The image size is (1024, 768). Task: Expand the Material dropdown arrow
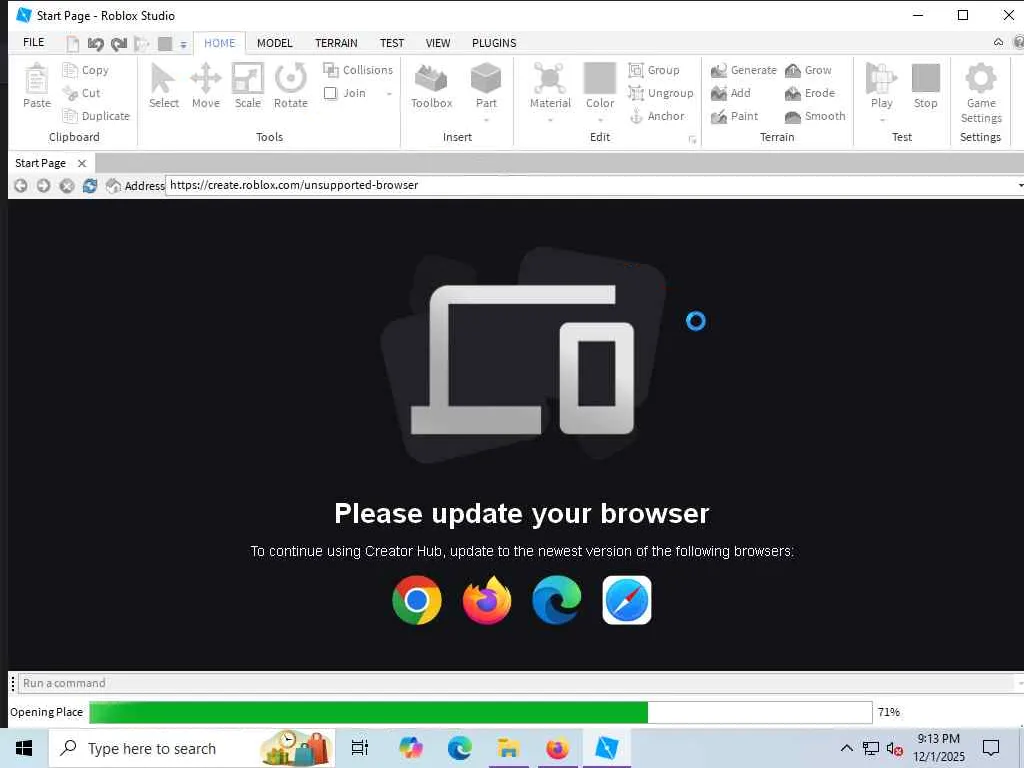point(550,120)
